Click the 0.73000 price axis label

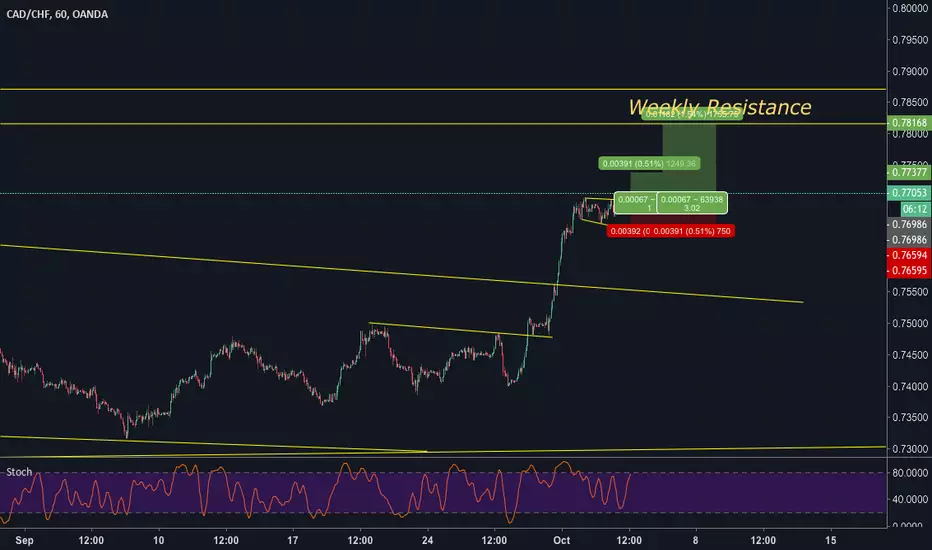910,449
